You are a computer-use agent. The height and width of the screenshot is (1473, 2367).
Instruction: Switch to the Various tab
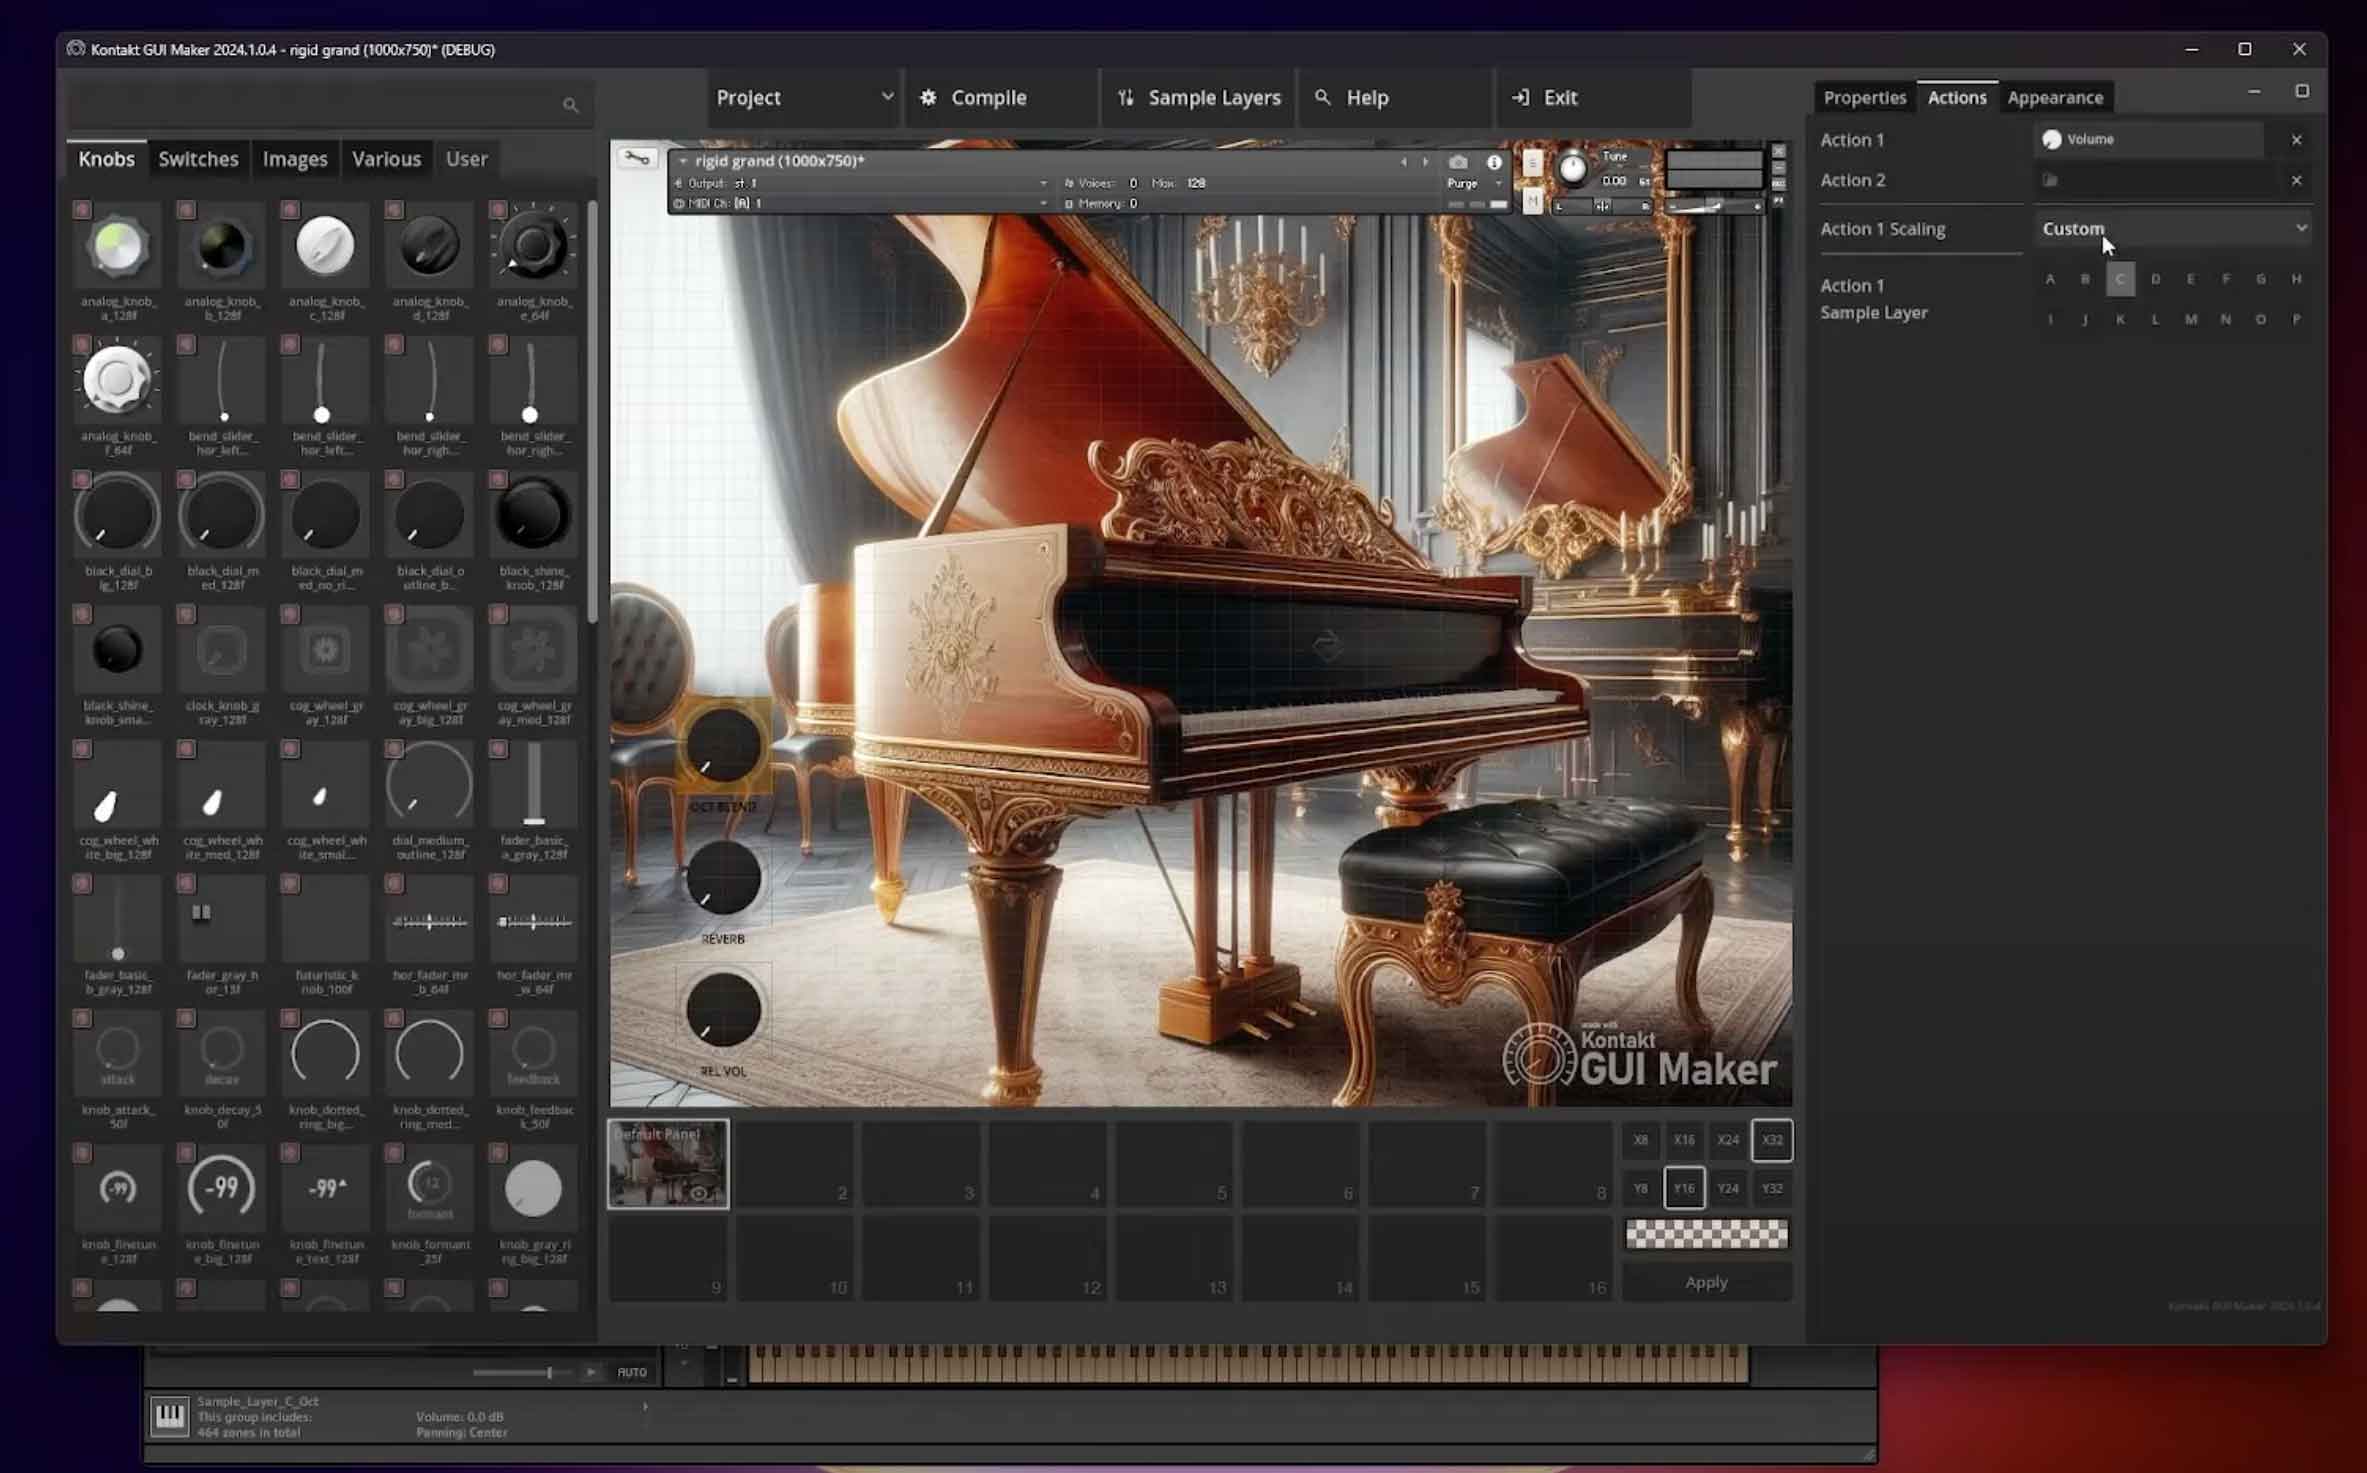(x=386, y=159)
